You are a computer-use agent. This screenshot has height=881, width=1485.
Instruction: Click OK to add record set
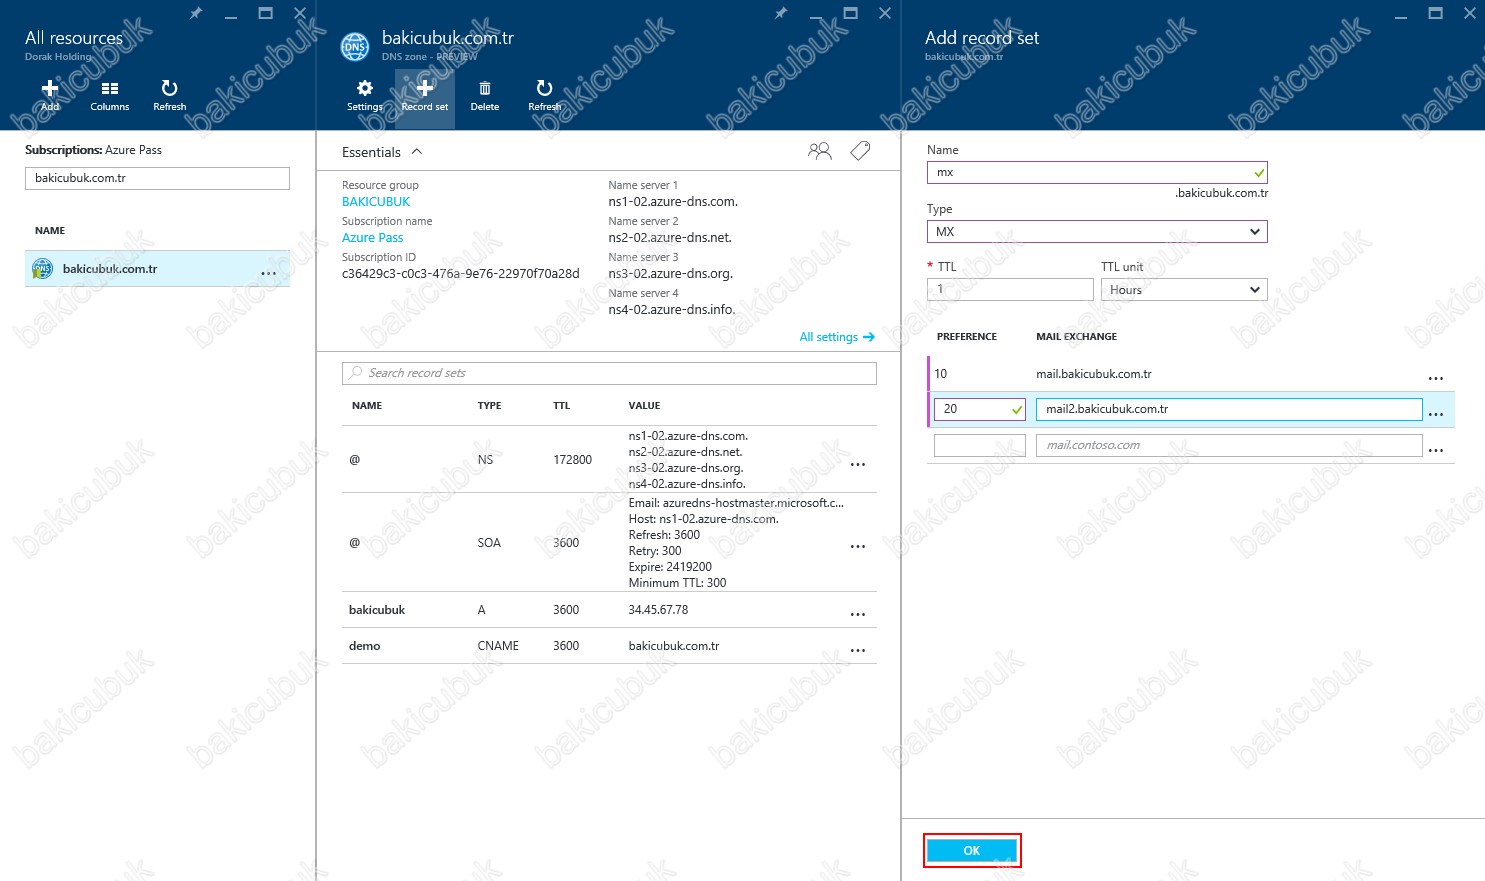pyautogui.click(x=971, y=850)
